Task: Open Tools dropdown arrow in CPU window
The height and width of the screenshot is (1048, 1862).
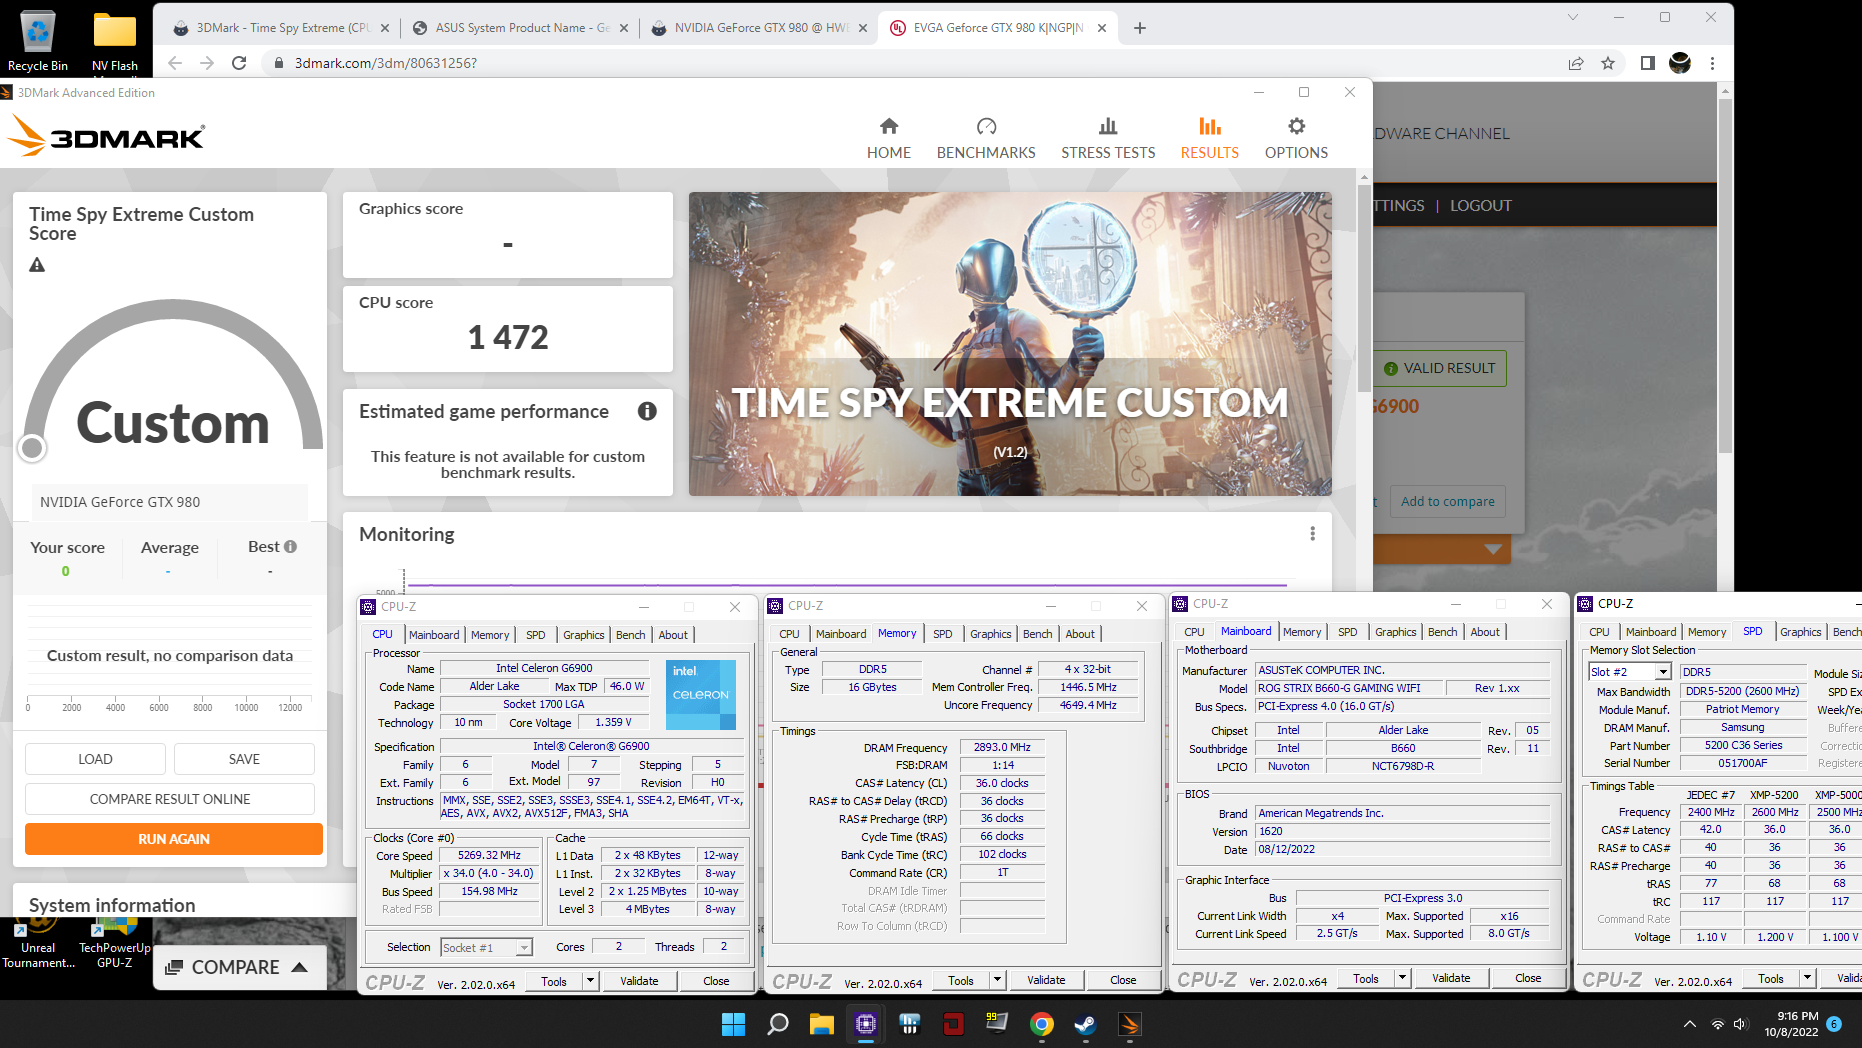Action: click(x=590, y=981)
